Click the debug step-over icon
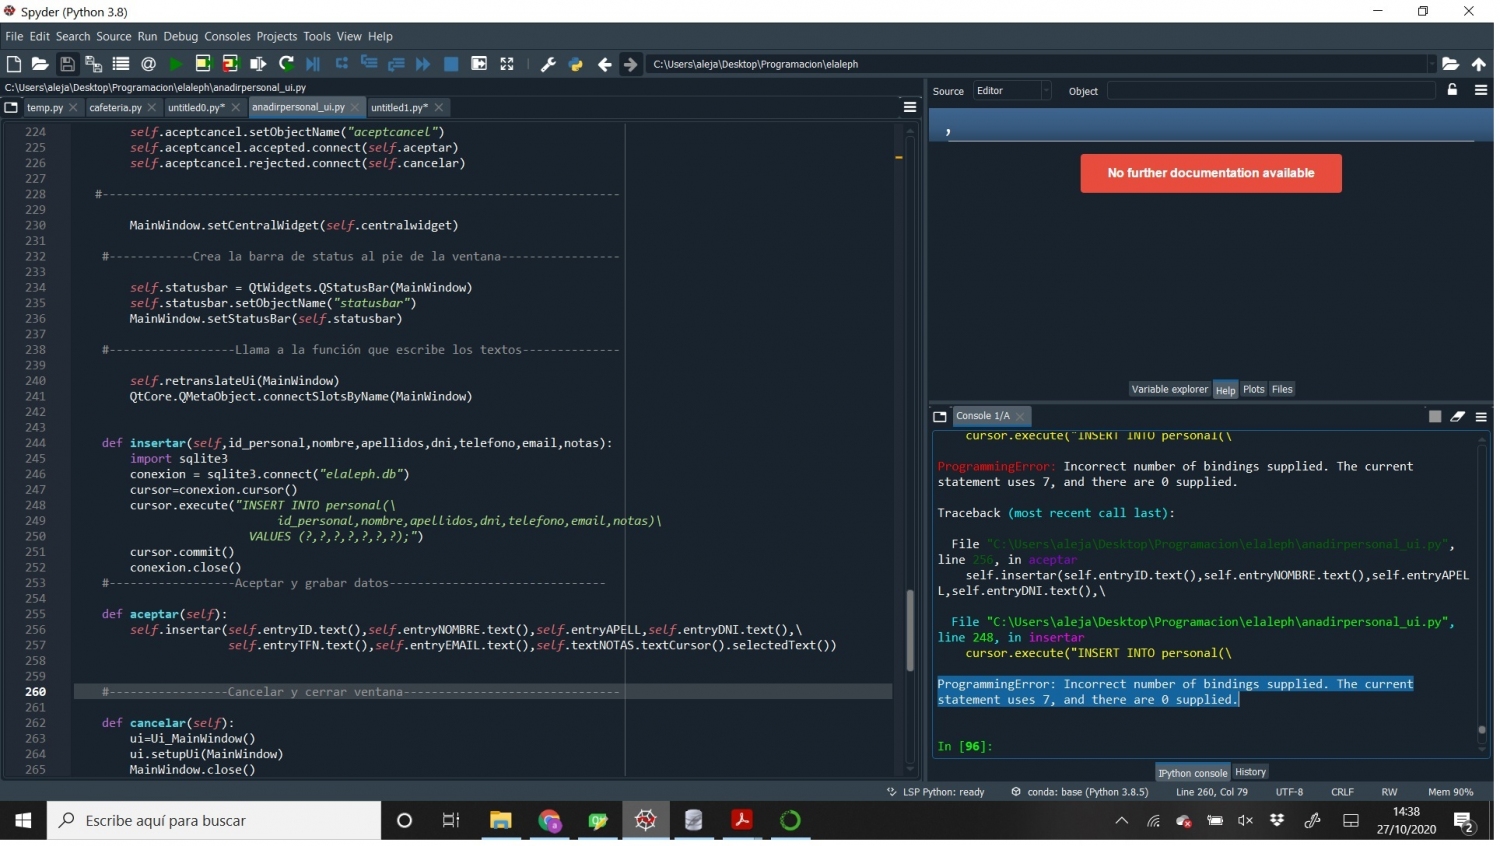1500x846 pixels. click(341, 64)
